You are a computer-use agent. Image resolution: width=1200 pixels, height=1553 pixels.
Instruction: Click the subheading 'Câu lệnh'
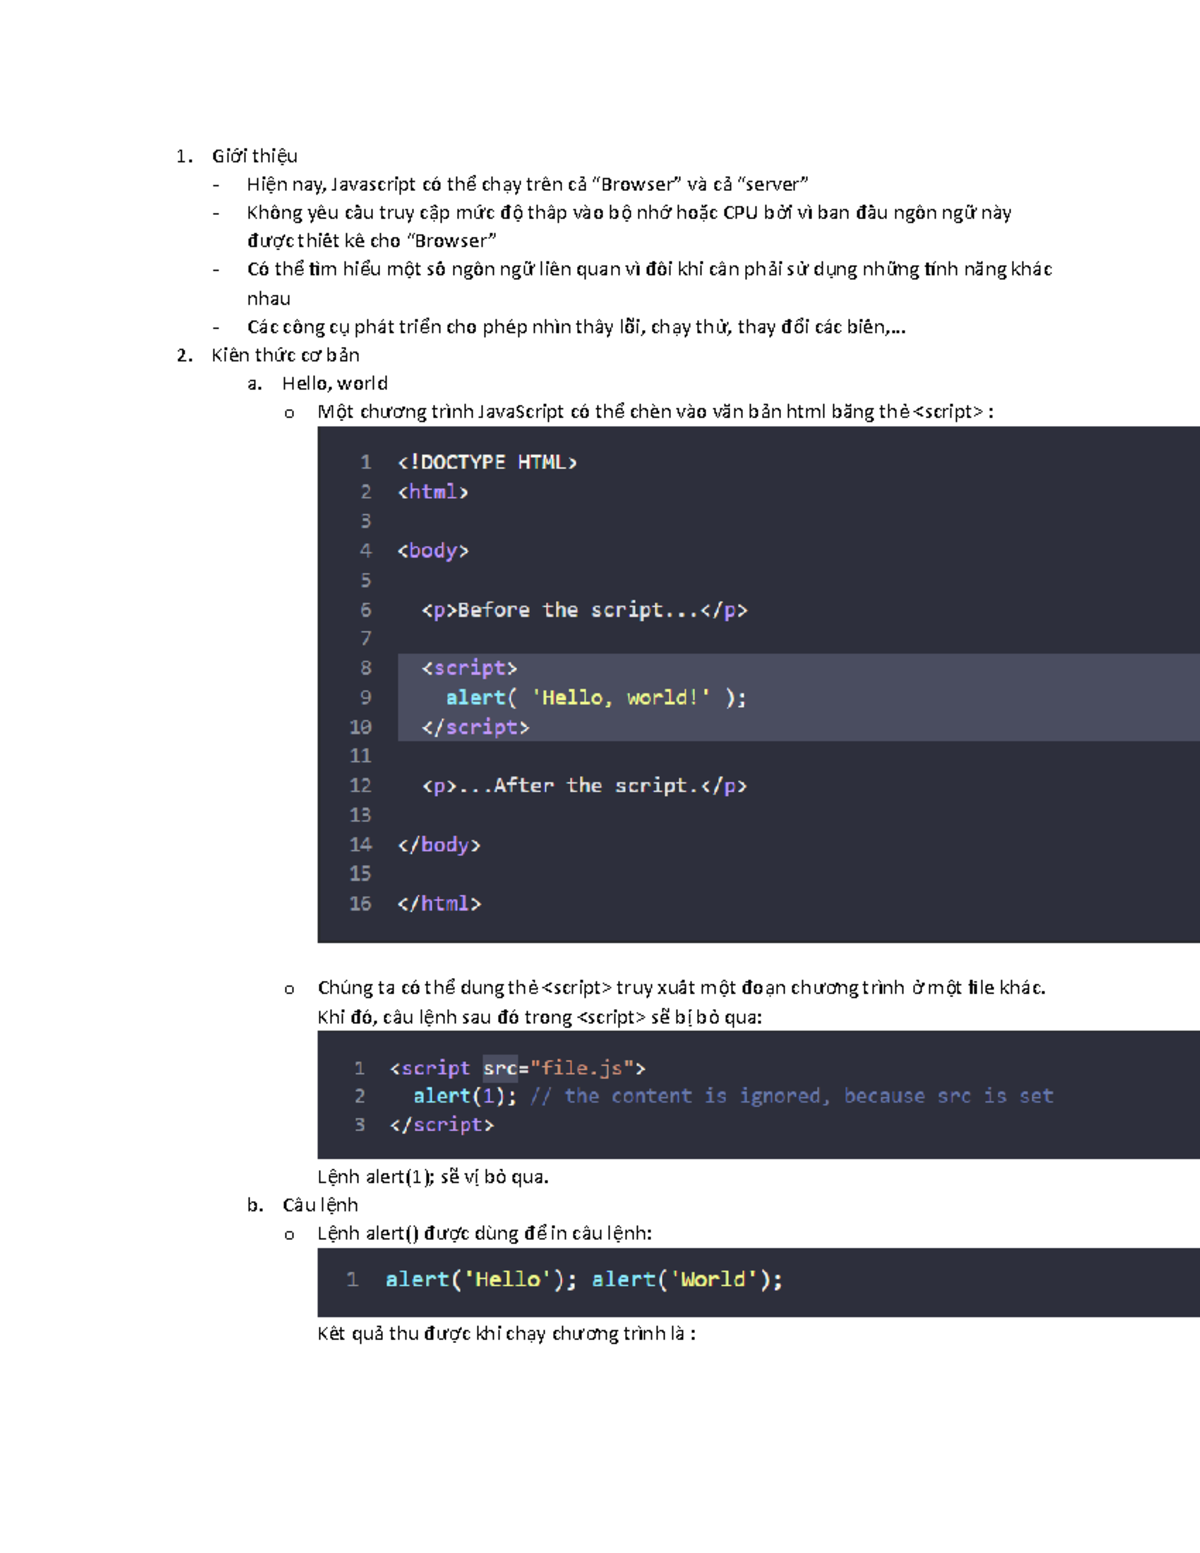(x=320, y=1205)
